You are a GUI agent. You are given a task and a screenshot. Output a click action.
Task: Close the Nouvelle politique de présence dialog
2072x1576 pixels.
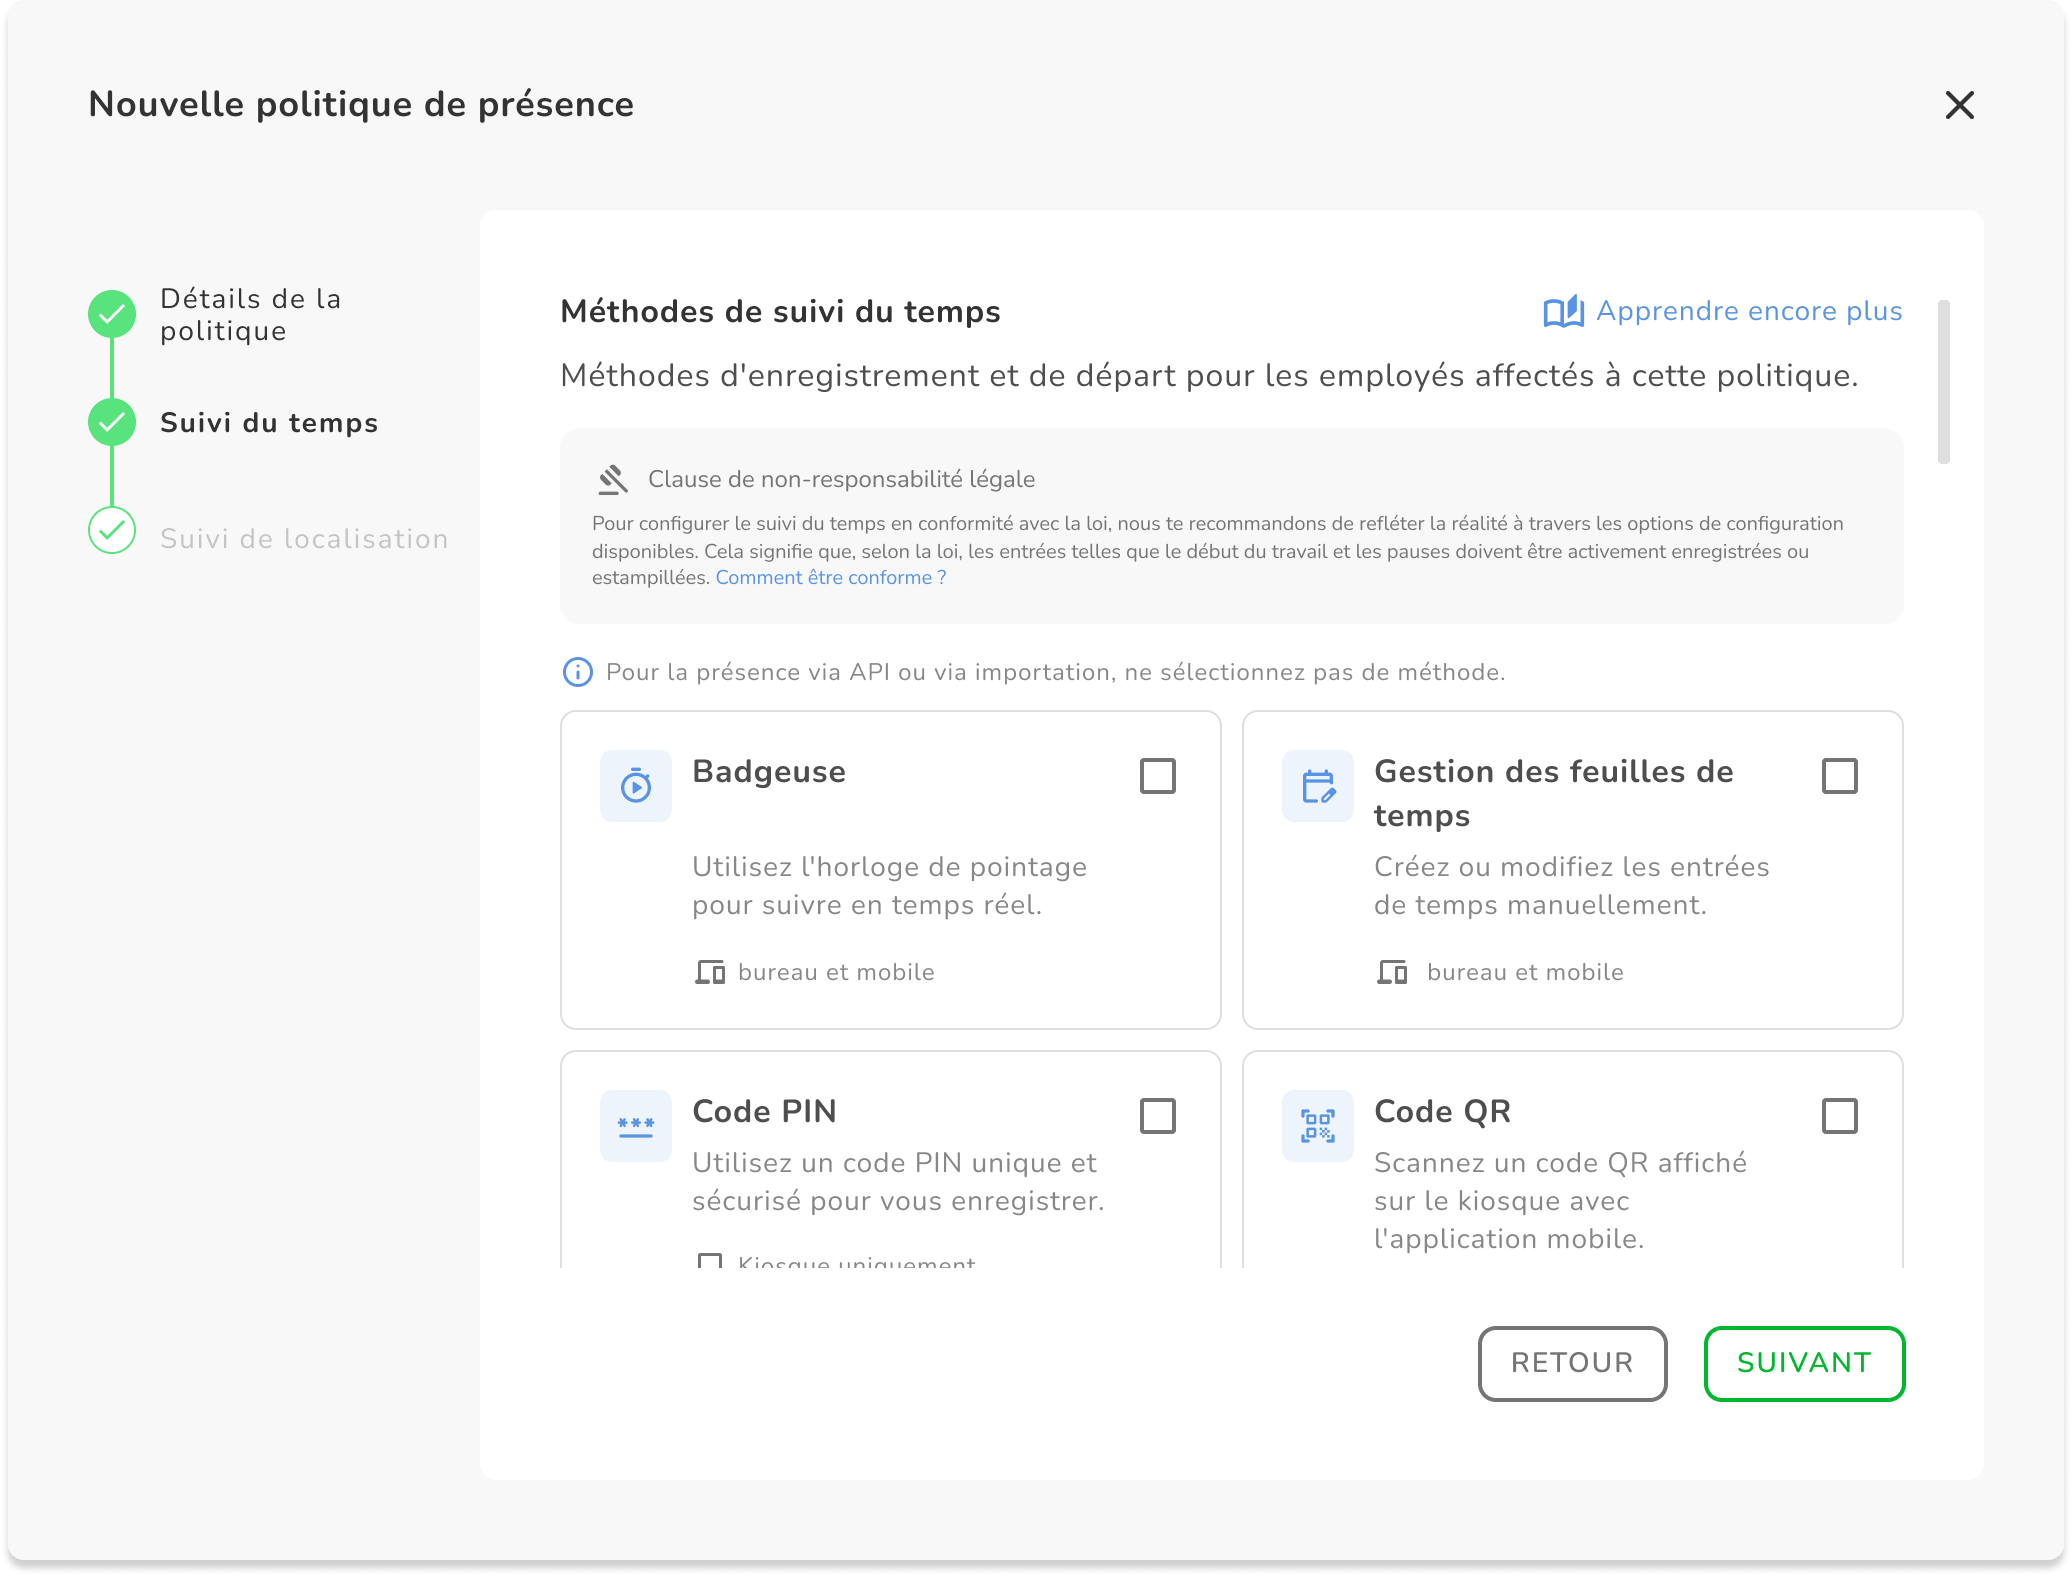point(1959,105)
